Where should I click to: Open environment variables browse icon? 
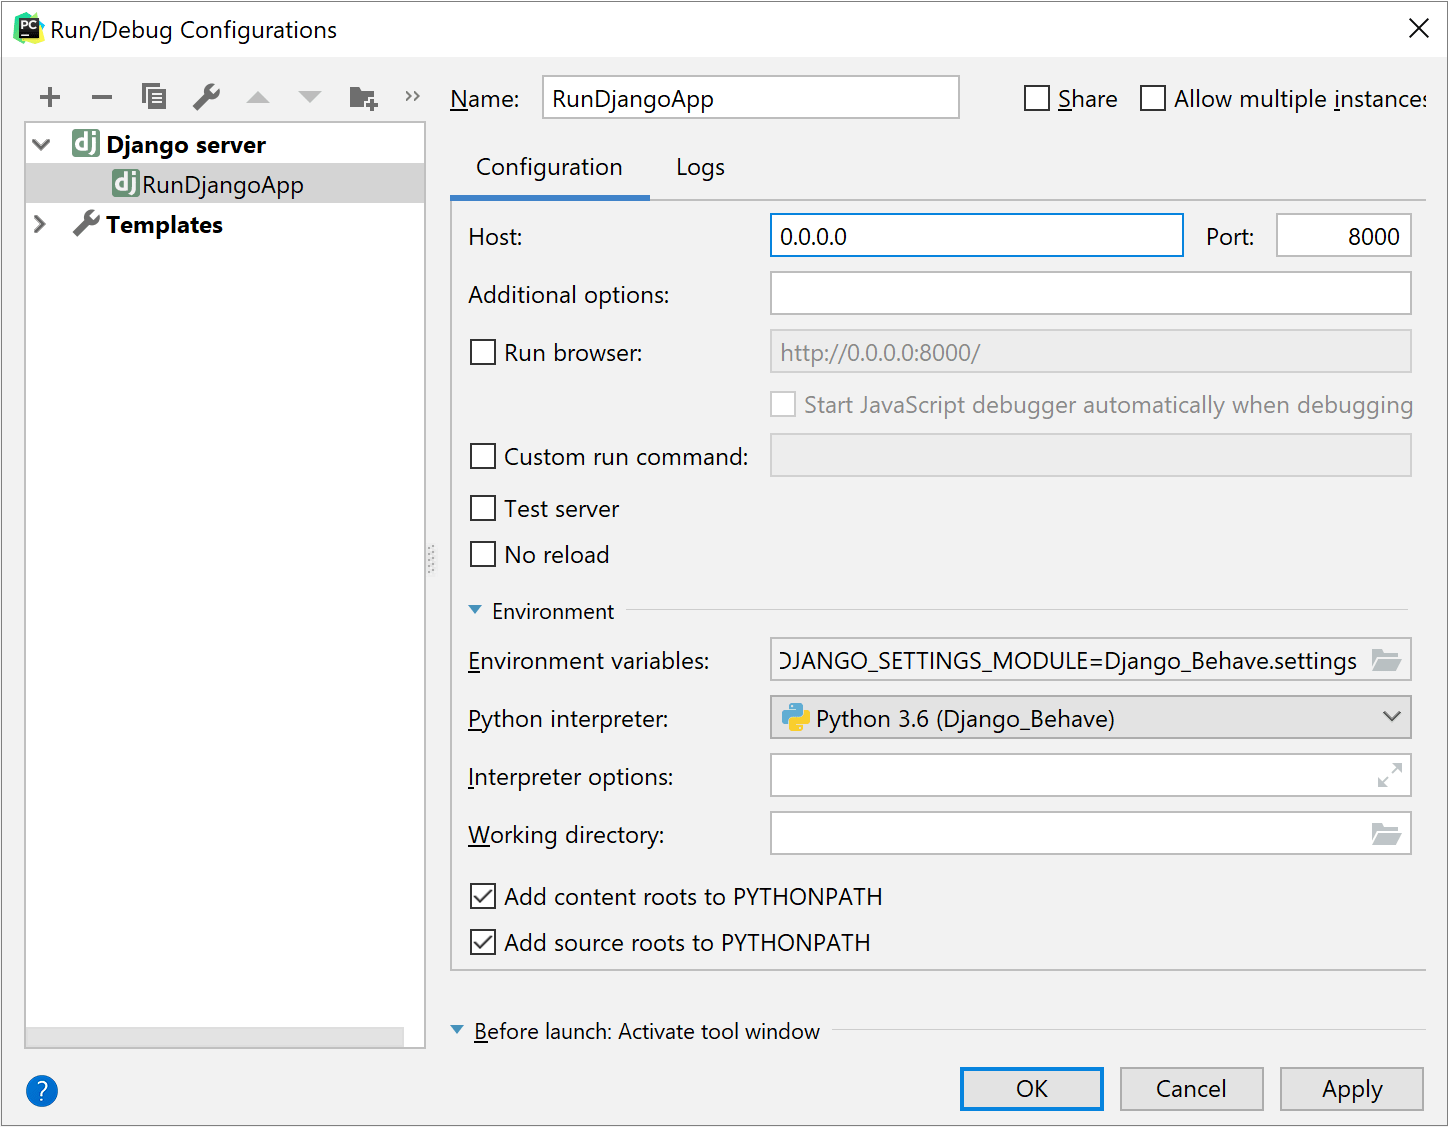[x=1386, y=660]
